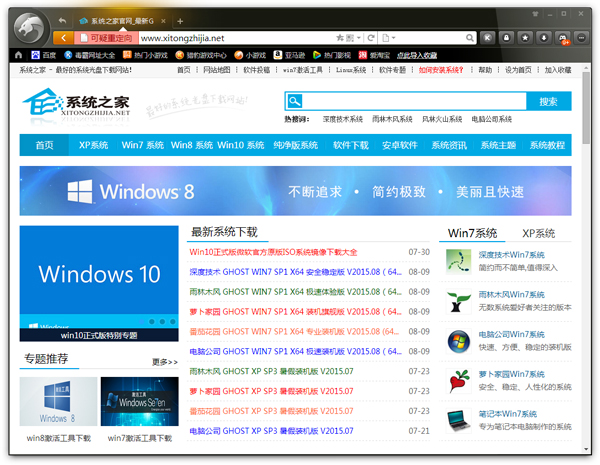Viewport: 600px width, 465px height.
Task: Click the 笔记本Win7系统 laptop icon
Action: 458,421
